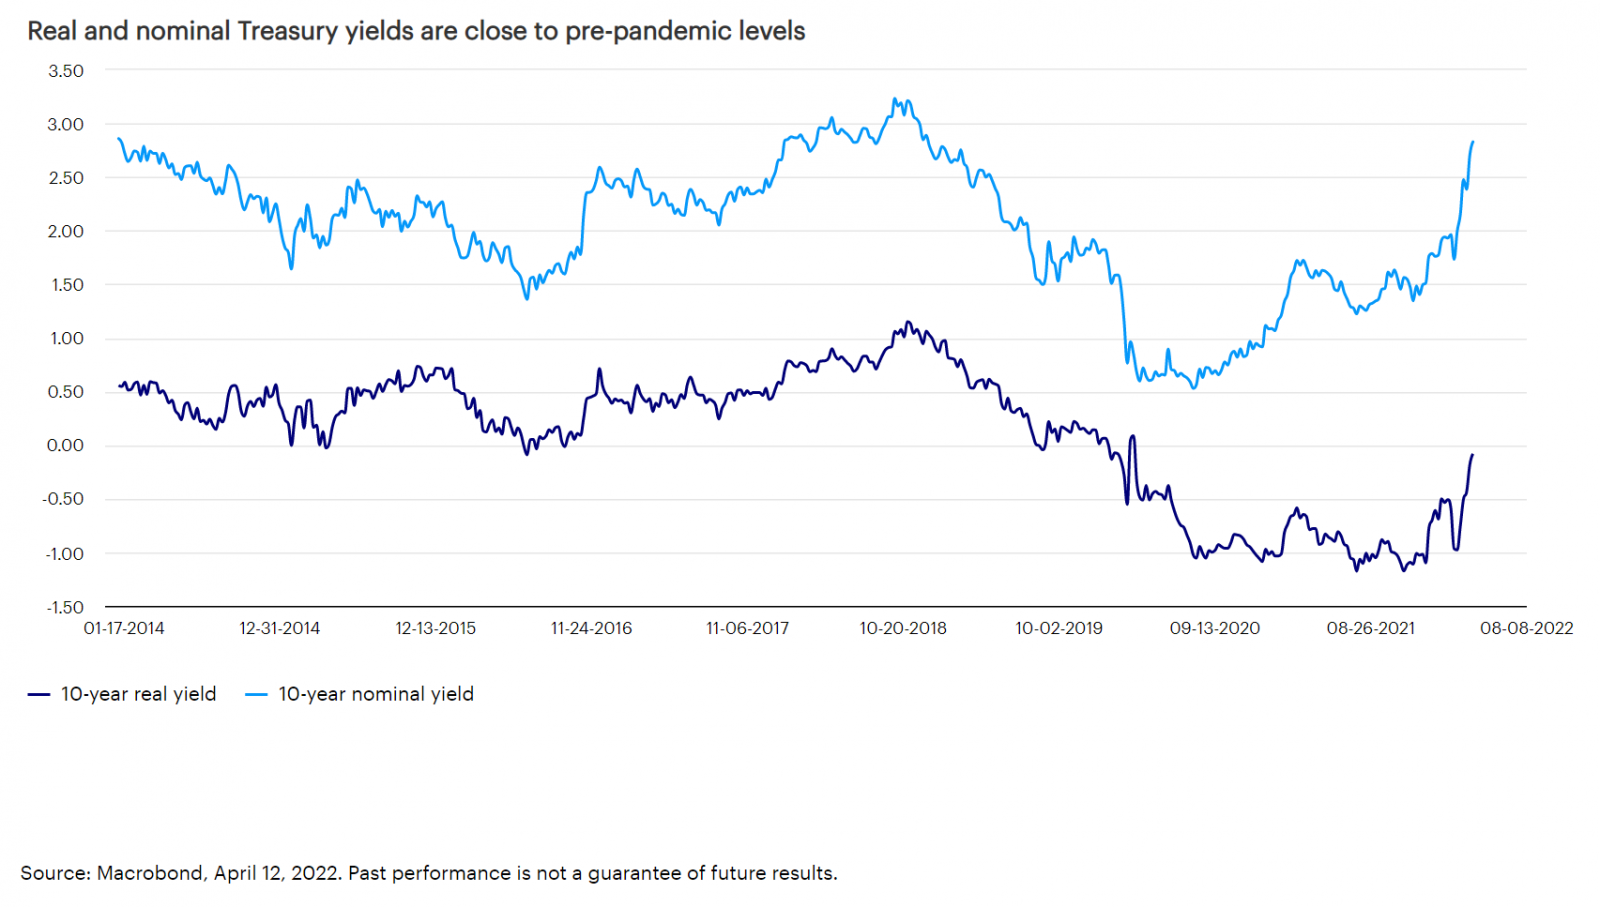Select the 08-08-2022 end date label
This screenshot has width=1600, height=907.
pyautogui.click(x=1527, y=628)
